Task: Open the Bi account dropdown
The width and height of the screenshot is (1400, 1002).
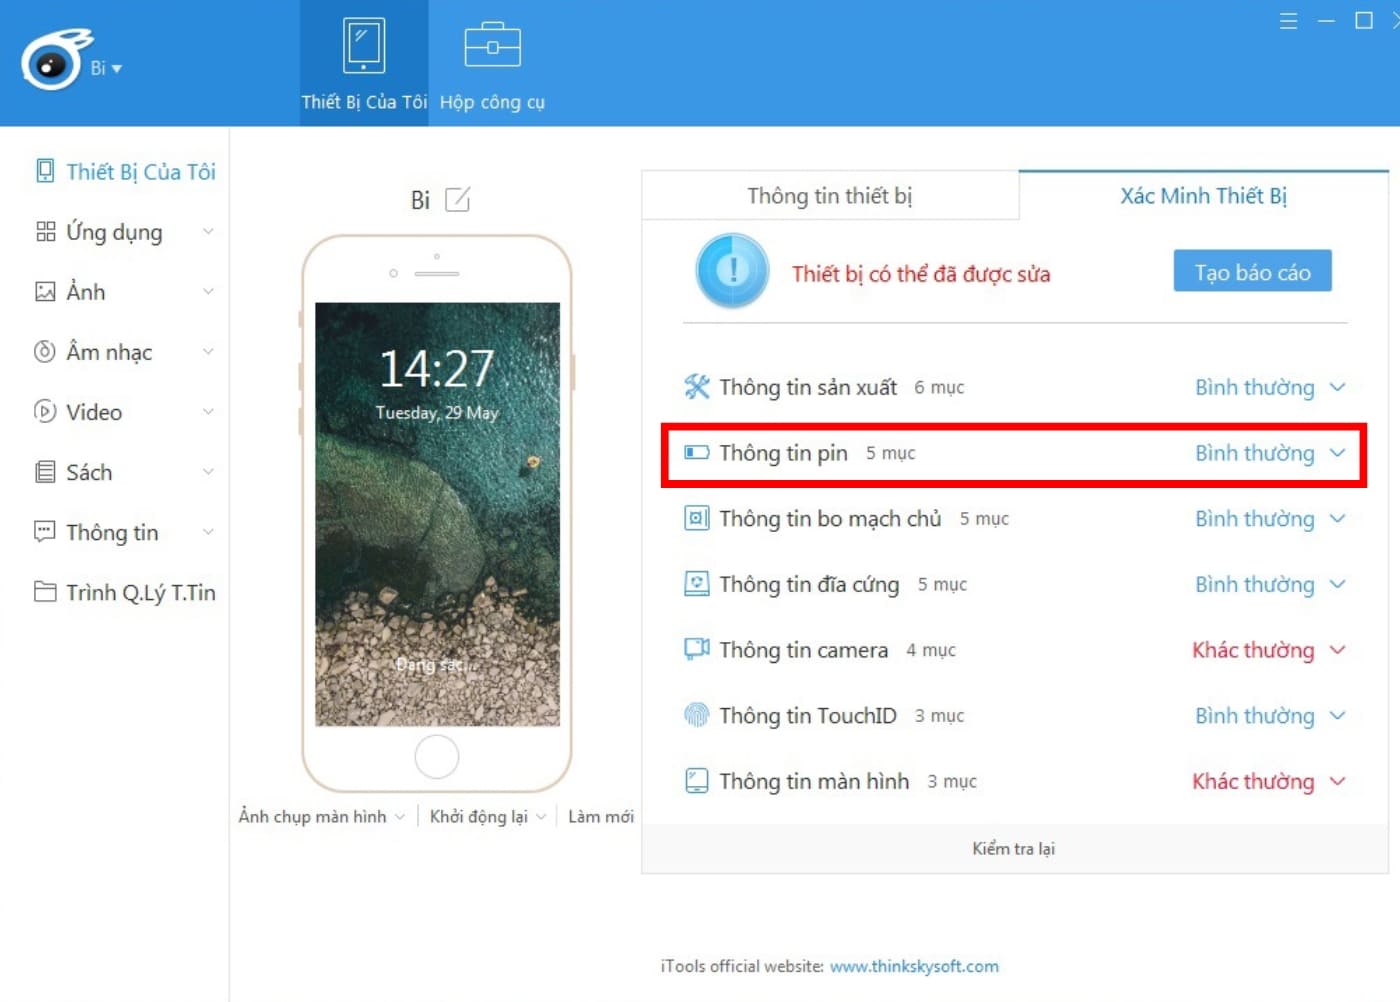Action: [x=103, y=68]
